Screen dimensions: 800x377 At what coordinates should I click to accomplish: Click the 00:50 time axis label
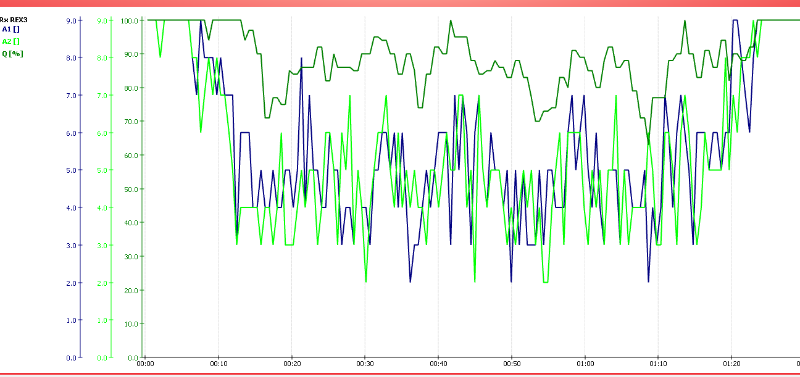click(x=511, y=364)
